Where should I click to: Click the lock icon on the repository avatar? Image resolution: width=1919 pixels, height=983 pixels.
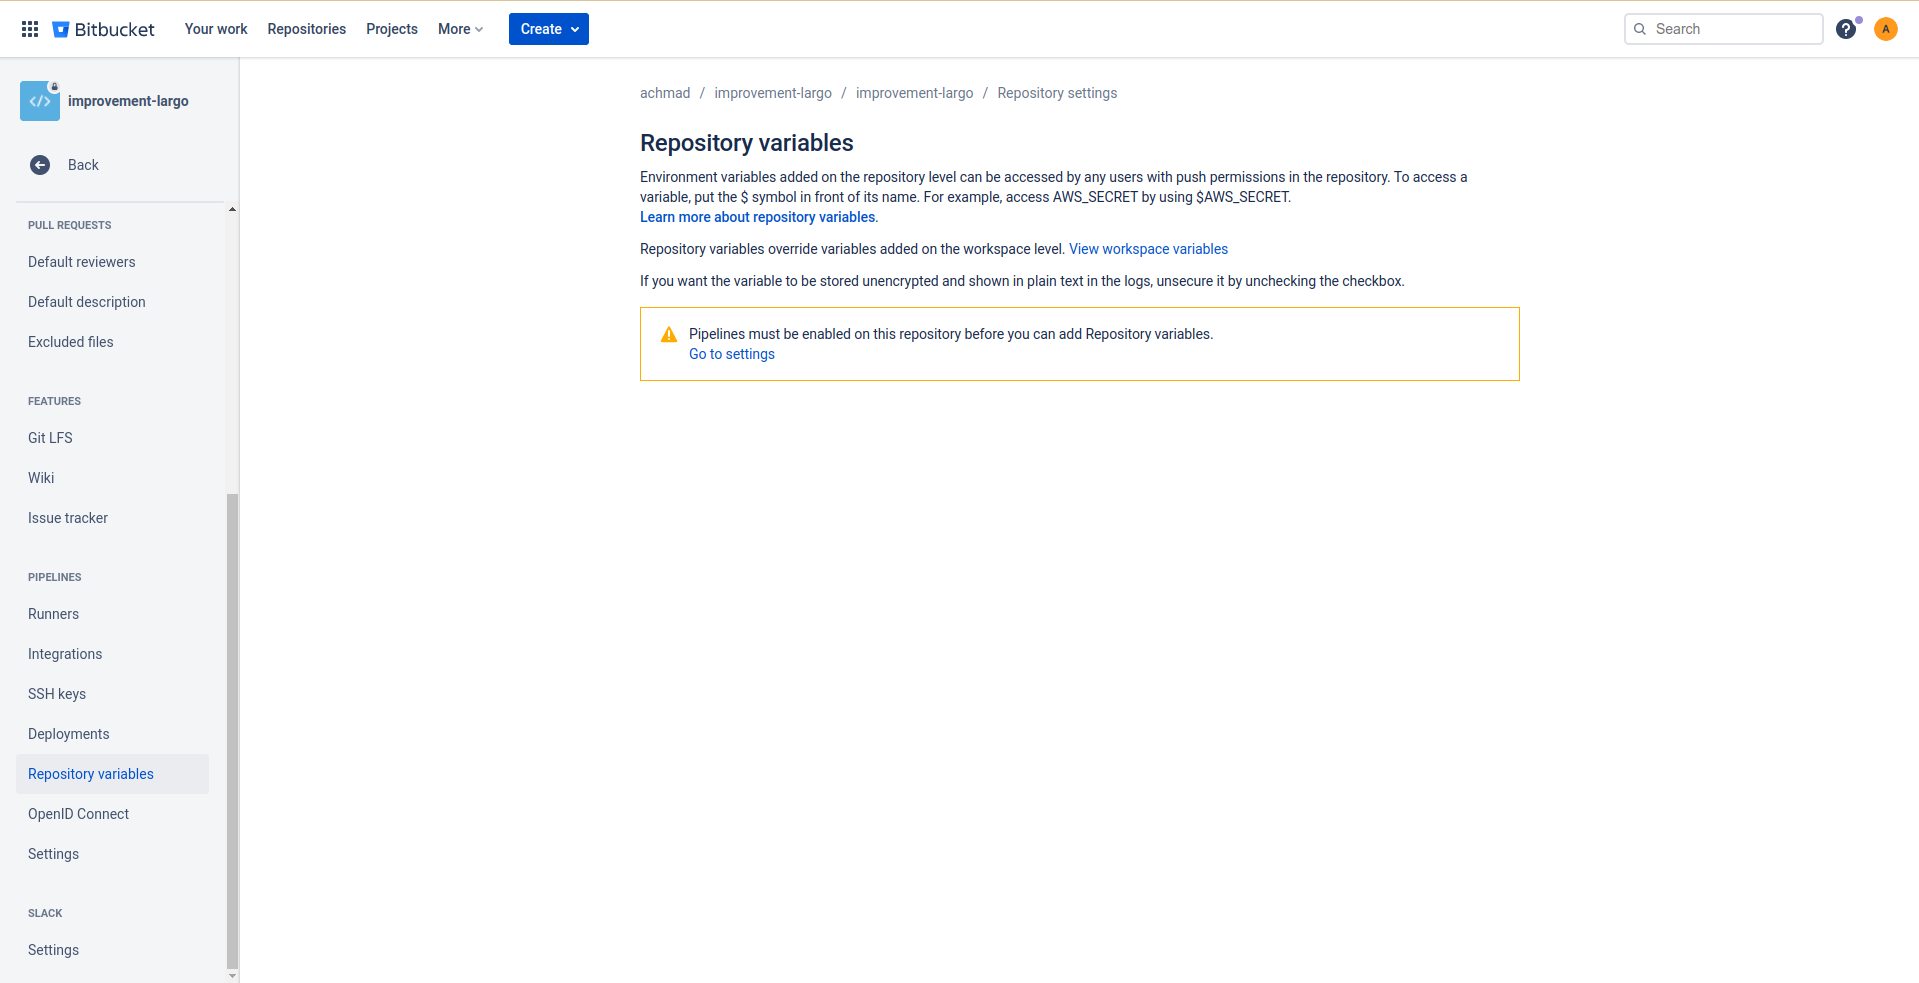(55, 88)
